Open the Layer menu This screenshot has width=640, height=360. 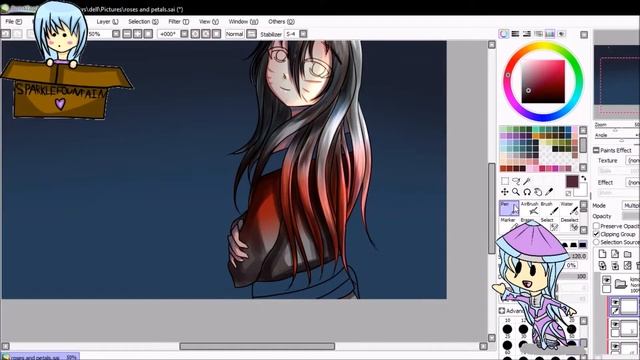pos(107,22)
